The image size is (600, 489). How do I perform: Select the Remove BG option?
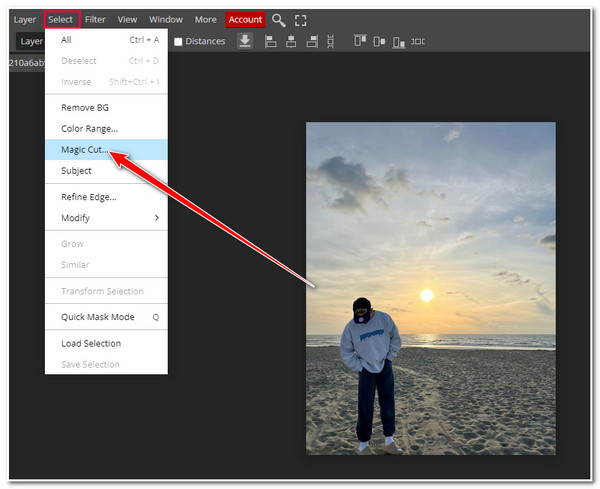click(x=85, y=108)
